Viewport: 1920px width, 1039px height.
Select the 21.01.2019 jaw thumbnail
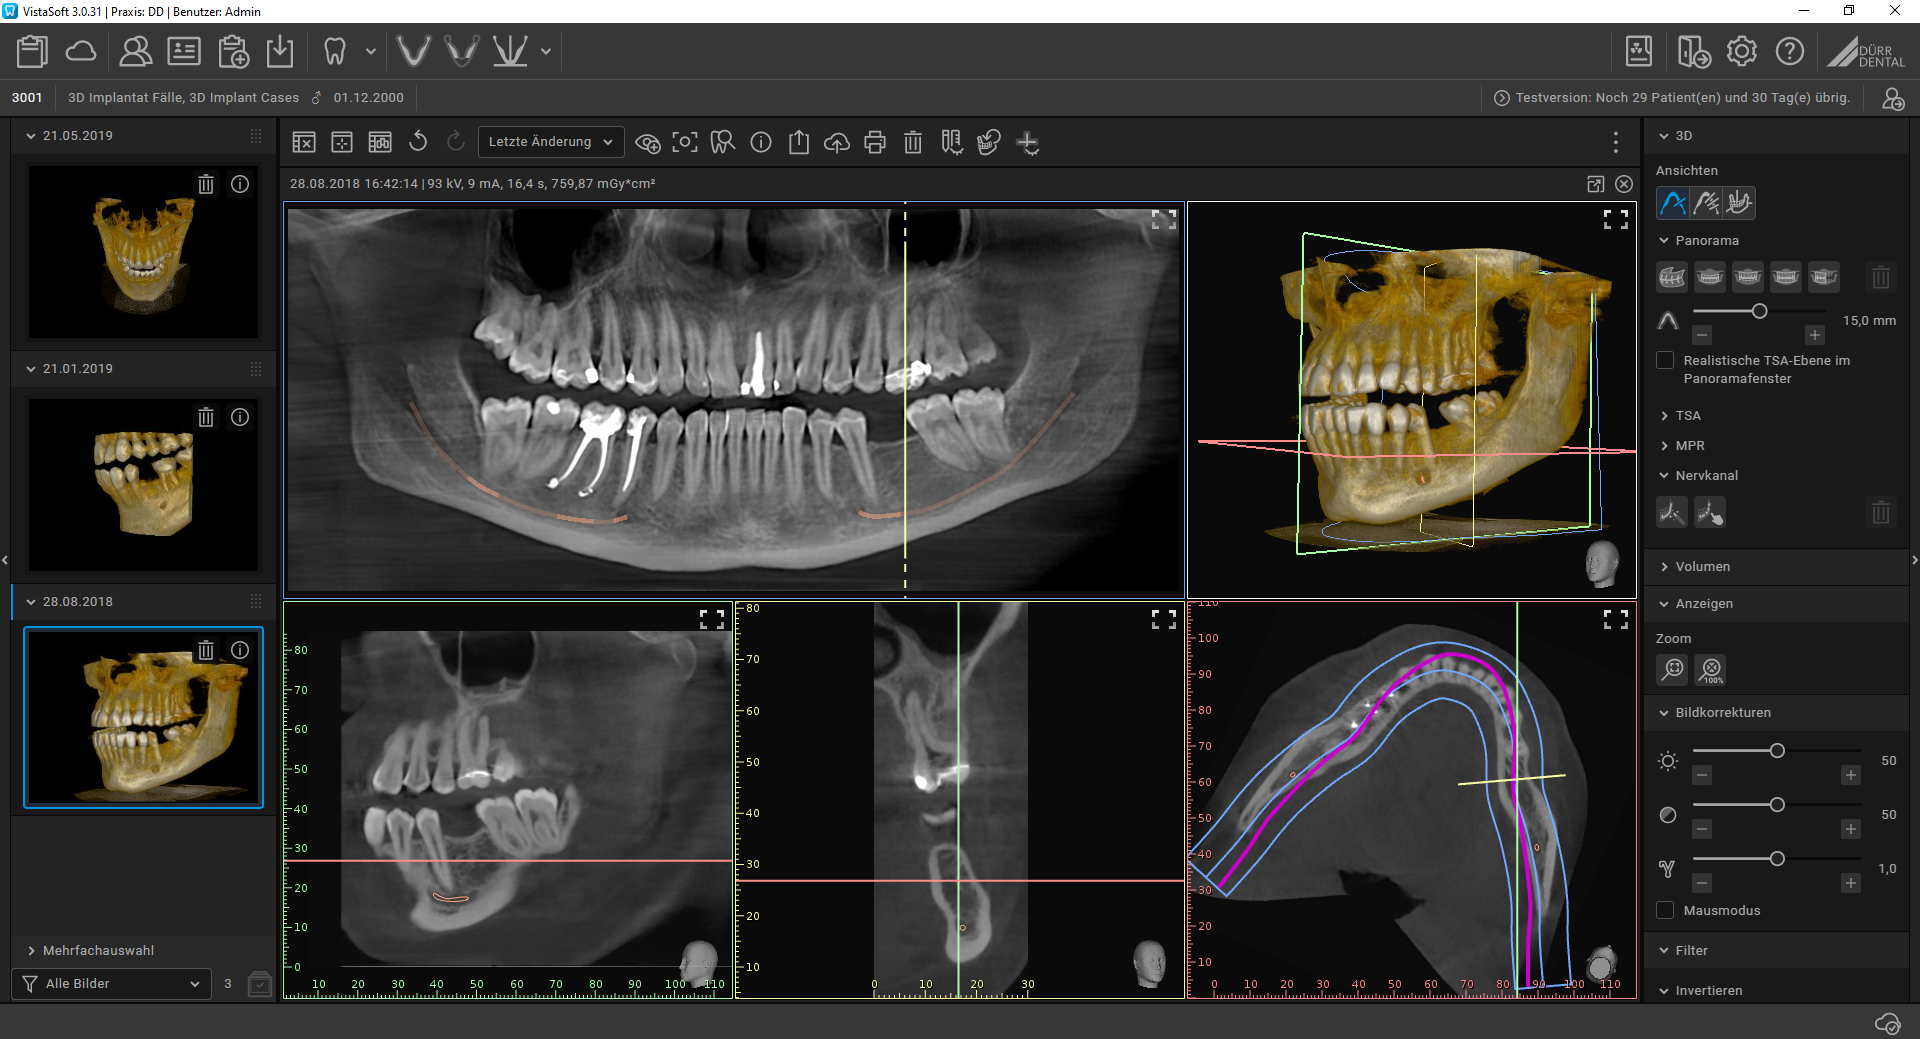tap(143, 484)
